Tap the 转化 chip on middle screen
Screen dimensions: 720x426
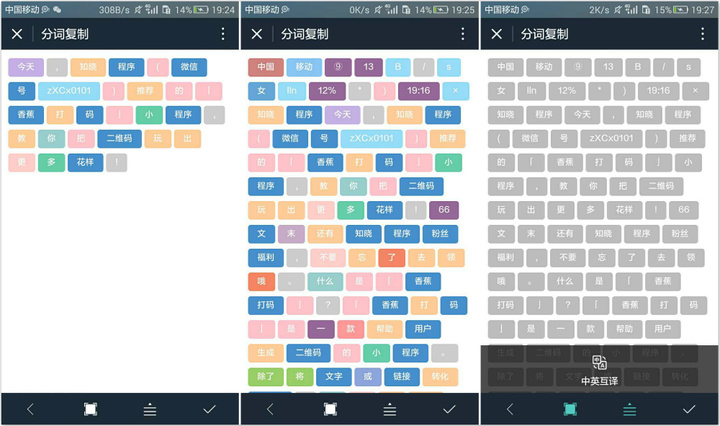click(440, 377)
